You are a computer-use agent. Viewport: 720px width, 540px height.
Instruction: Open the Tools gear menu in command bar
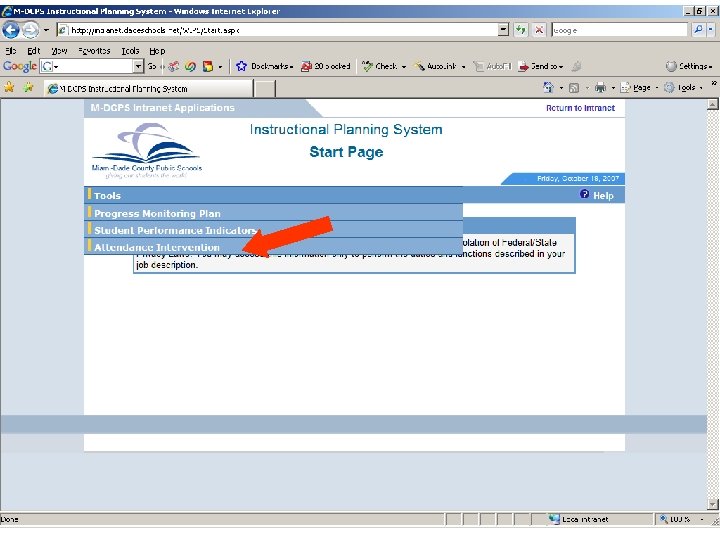coord(683,88)
